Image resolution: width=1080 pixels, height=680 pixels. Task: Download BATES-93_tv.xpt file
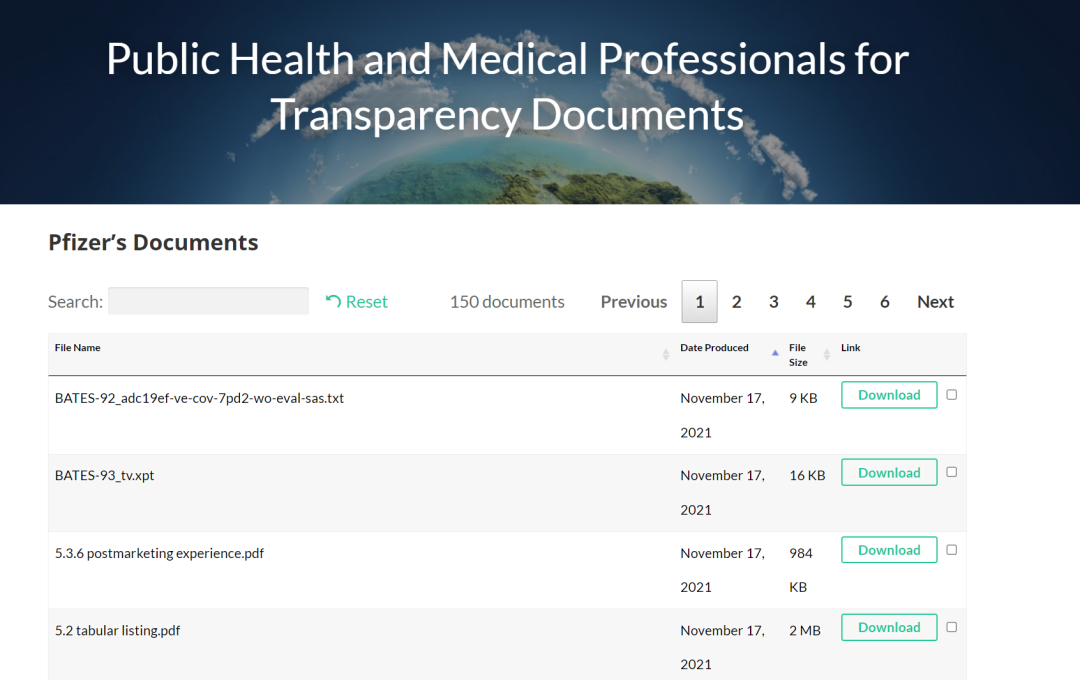[889, 473]
